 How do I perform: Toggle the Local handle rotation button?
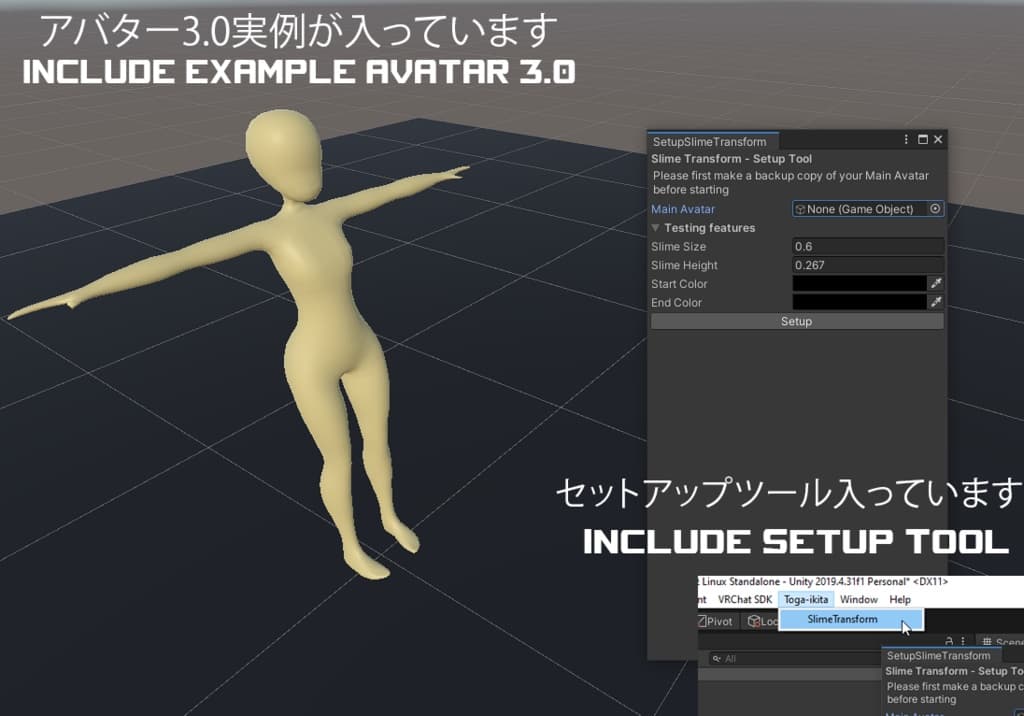762,621
